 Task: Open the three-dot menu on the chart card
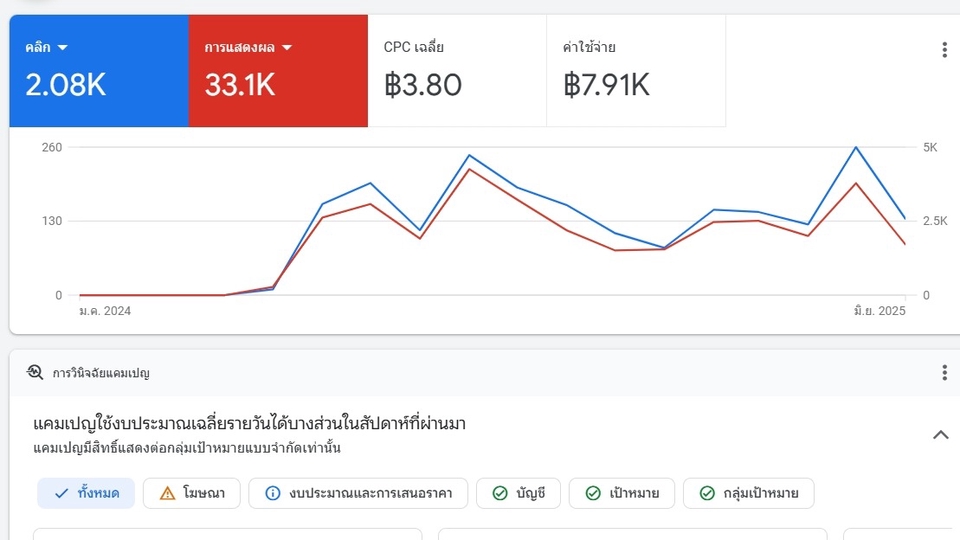944,50
